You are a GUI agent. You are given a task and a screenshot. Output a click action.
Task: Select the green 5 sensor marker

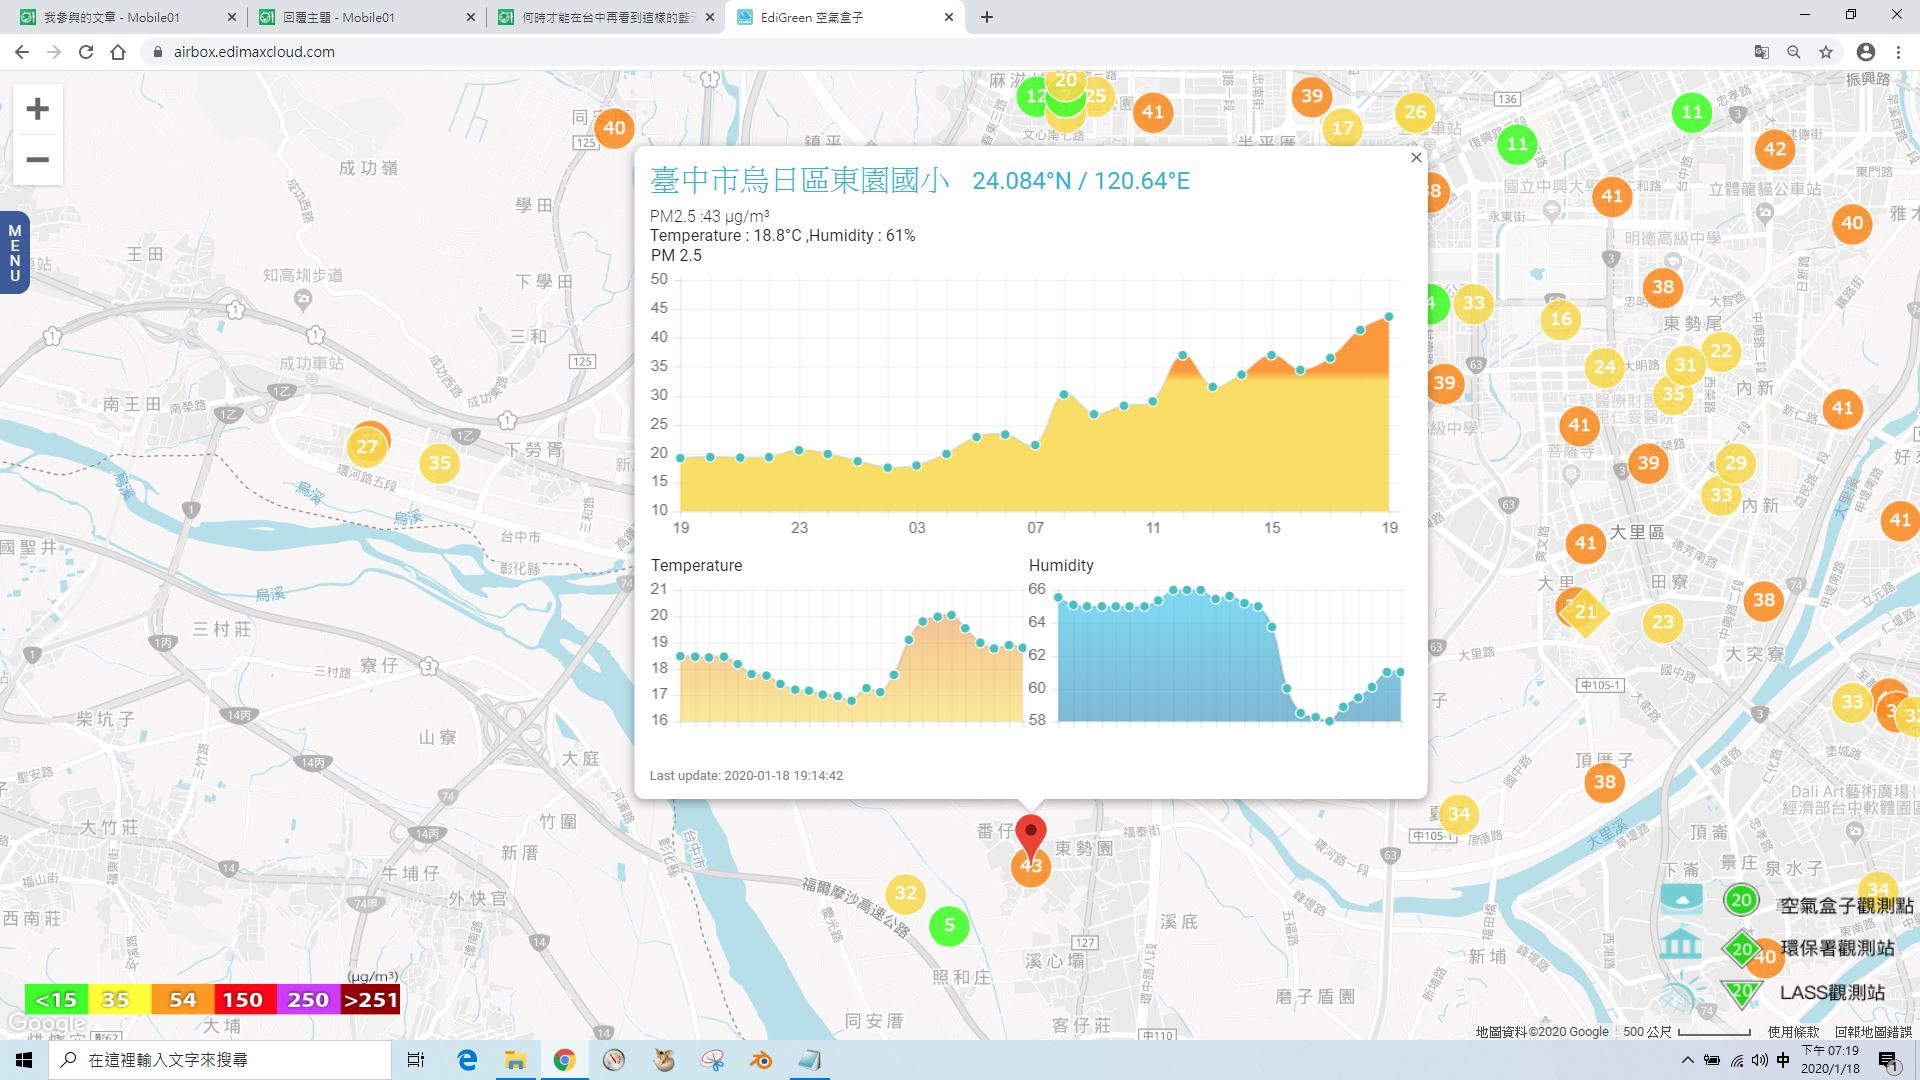pos(949,925)
